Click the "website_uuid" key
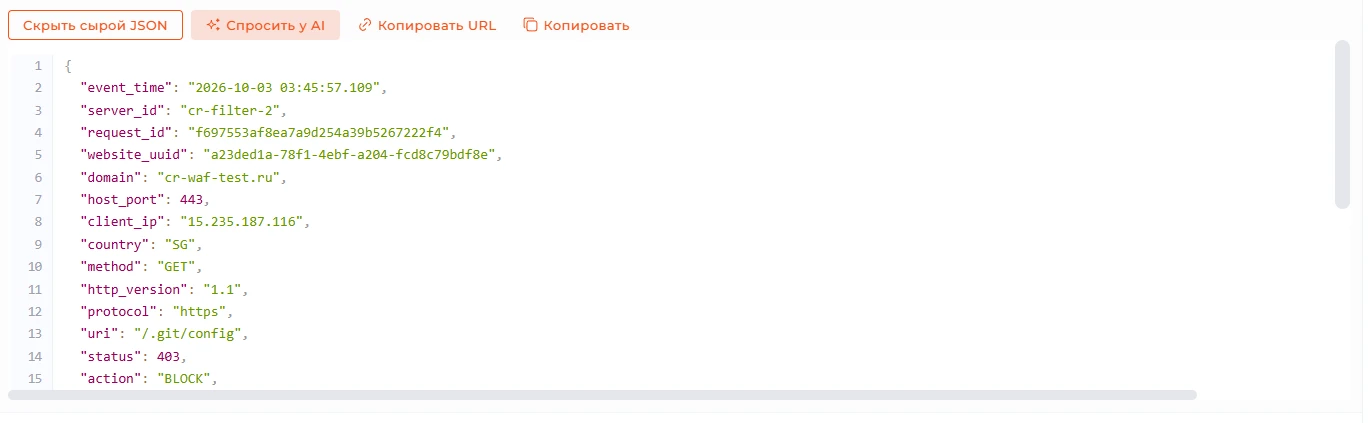 133,155
